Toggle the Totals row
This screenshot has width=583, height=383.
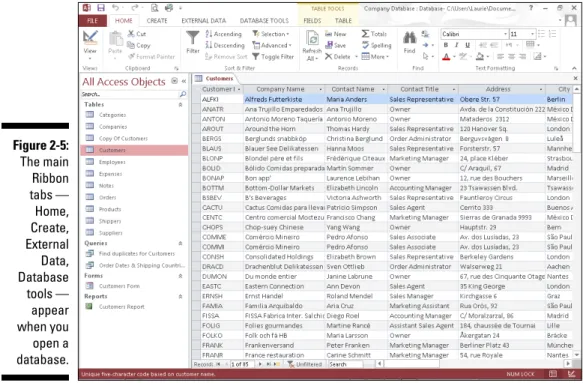[374, 34]
